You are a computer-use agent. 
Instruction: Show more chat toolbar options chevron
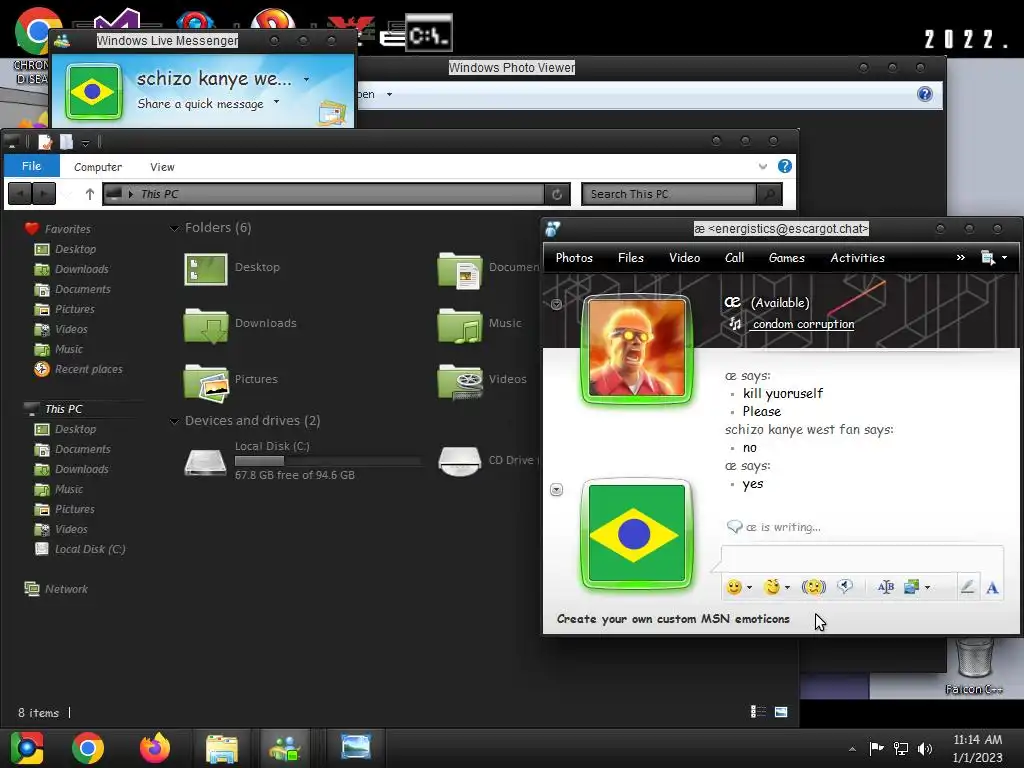961,257
